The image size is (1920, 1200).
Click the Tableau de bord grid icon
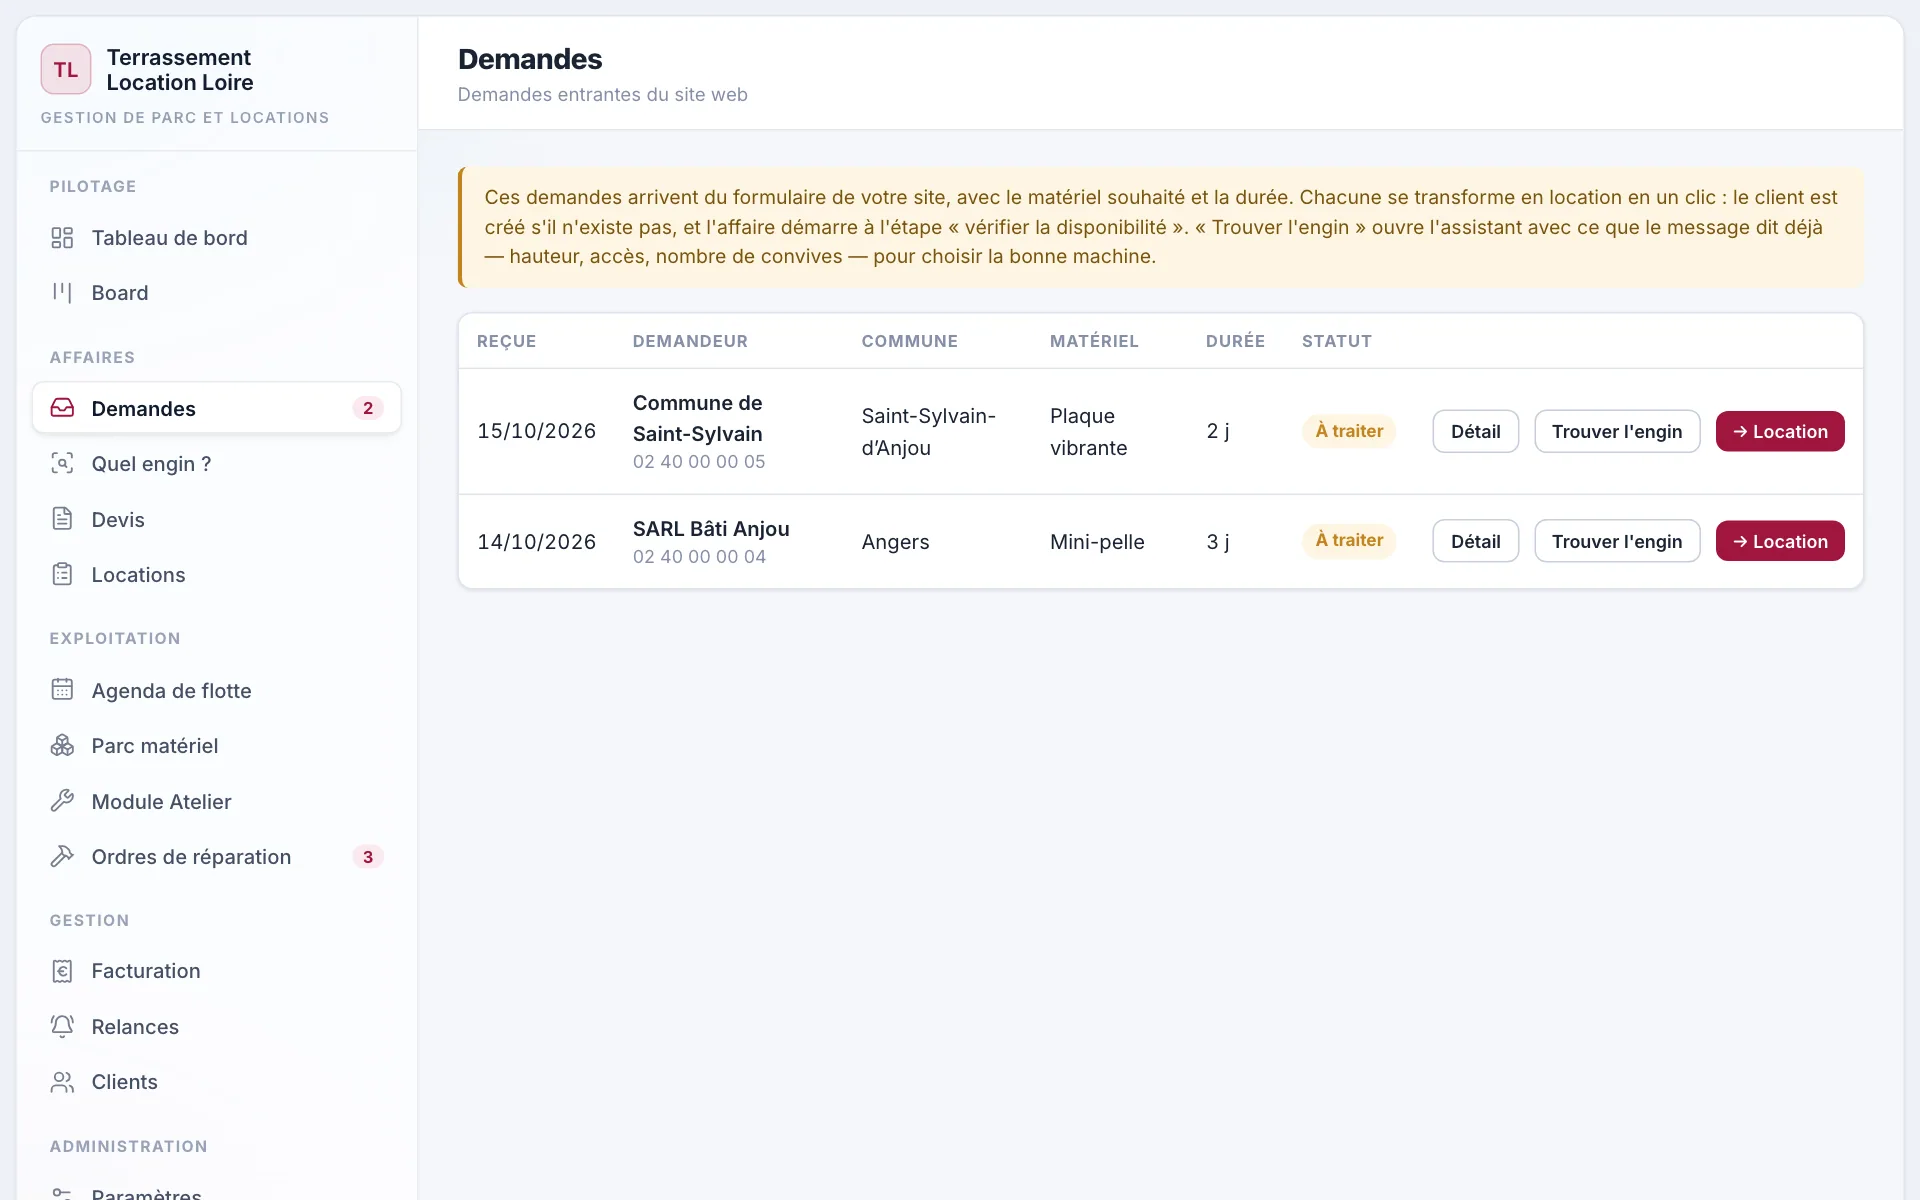click(x=62, y=238)
